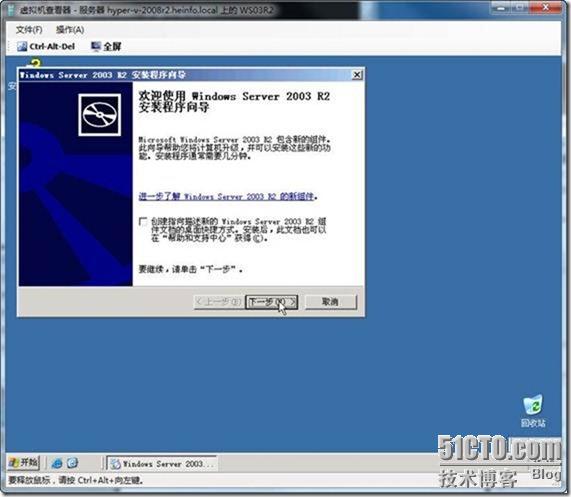Click the status bar text Ctrl+Alt+向左键

tap(110, 480)
